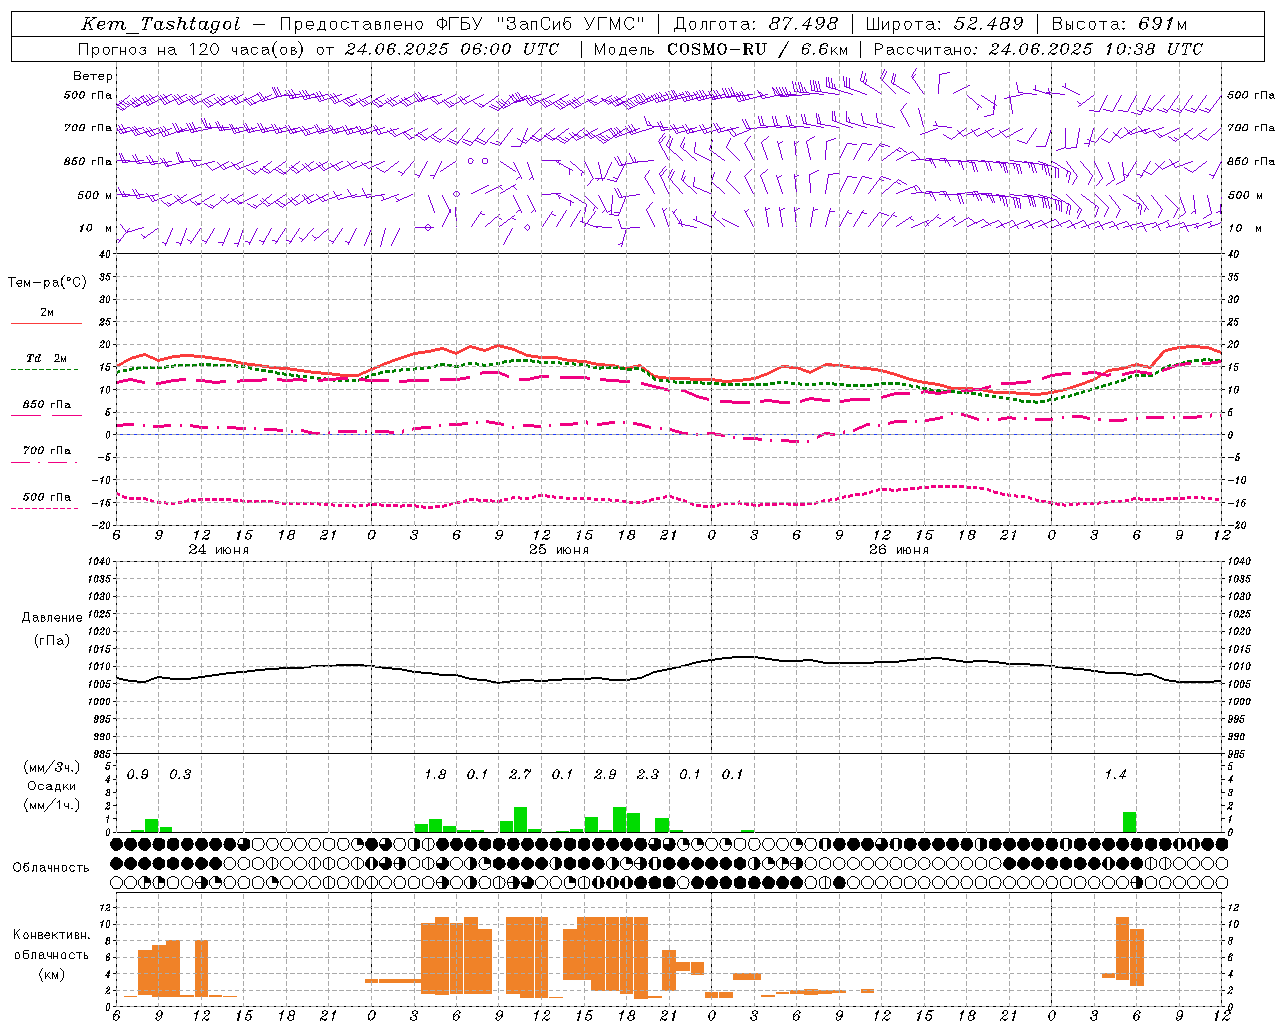Click the station name Kem_Tashtagol

(x=161, y=24)
